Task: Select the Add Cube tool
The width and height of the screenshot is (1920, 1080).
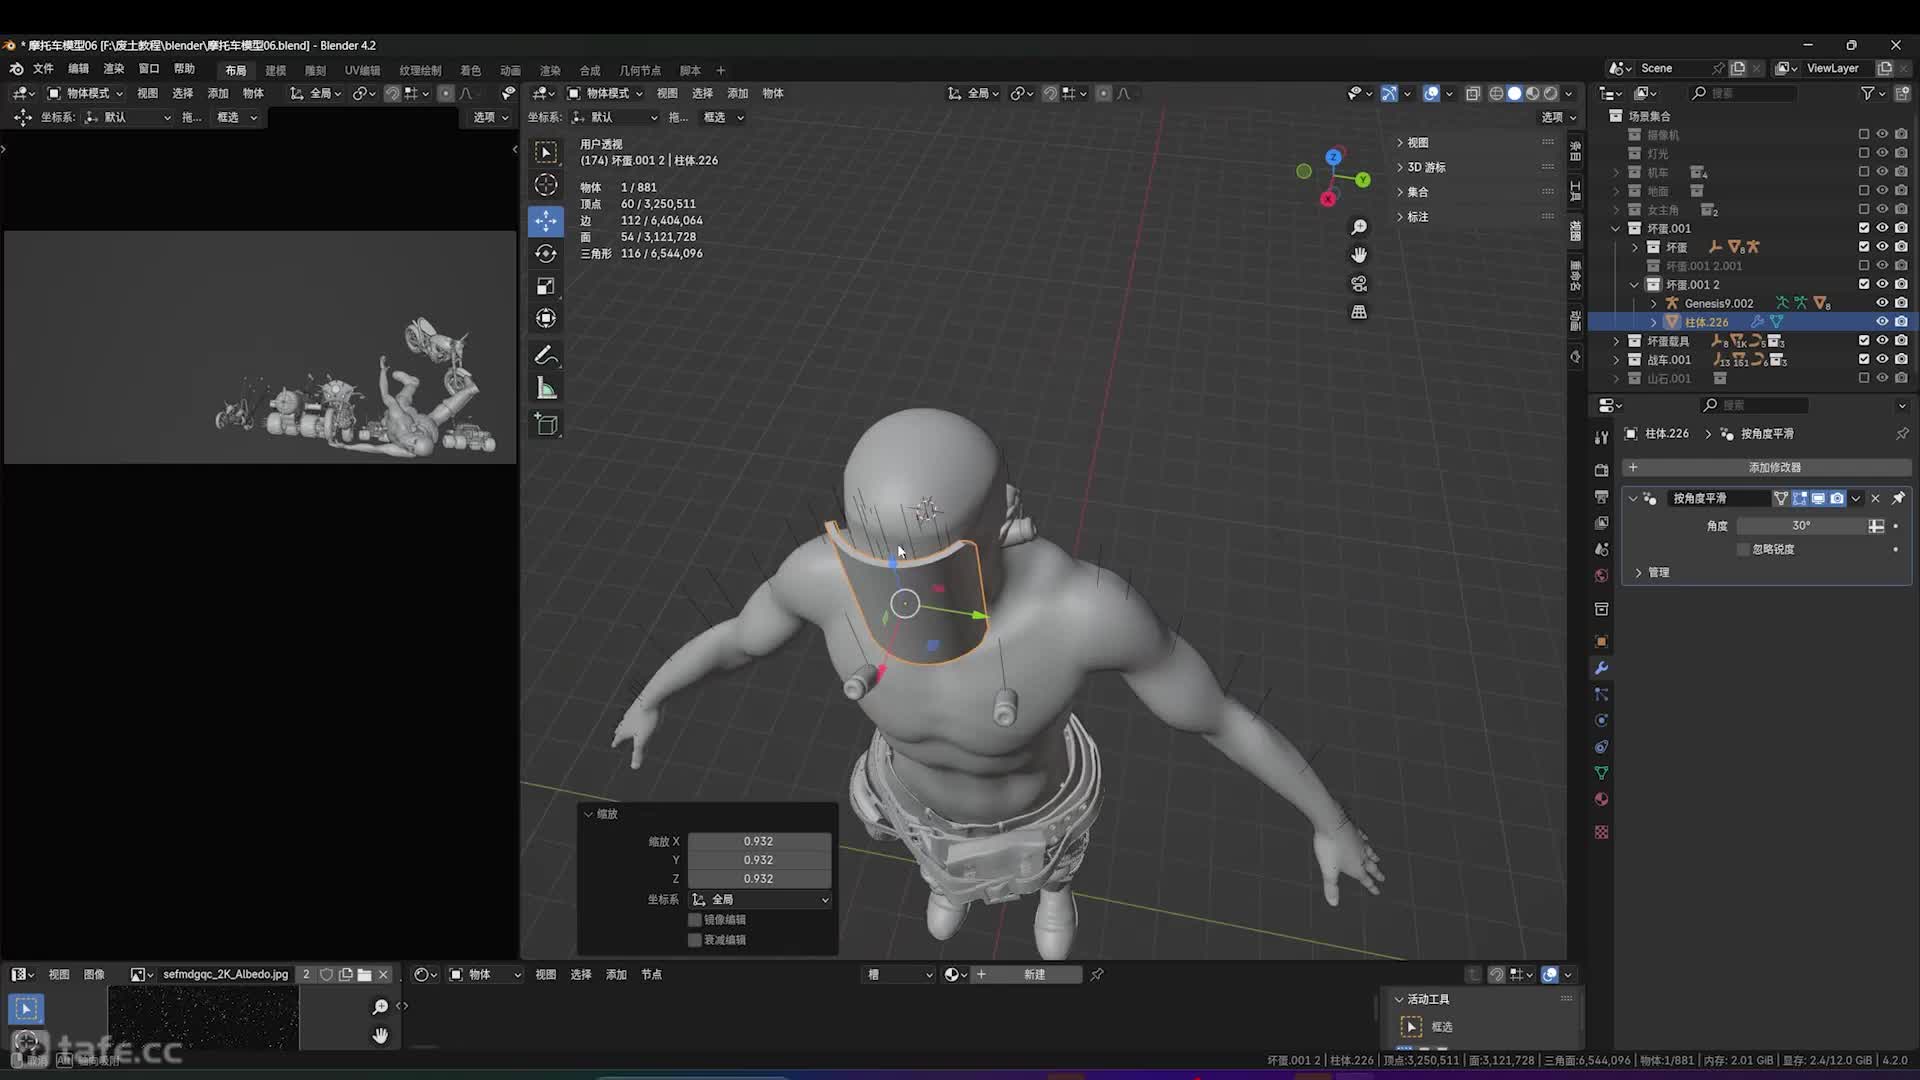Action: 546,424
